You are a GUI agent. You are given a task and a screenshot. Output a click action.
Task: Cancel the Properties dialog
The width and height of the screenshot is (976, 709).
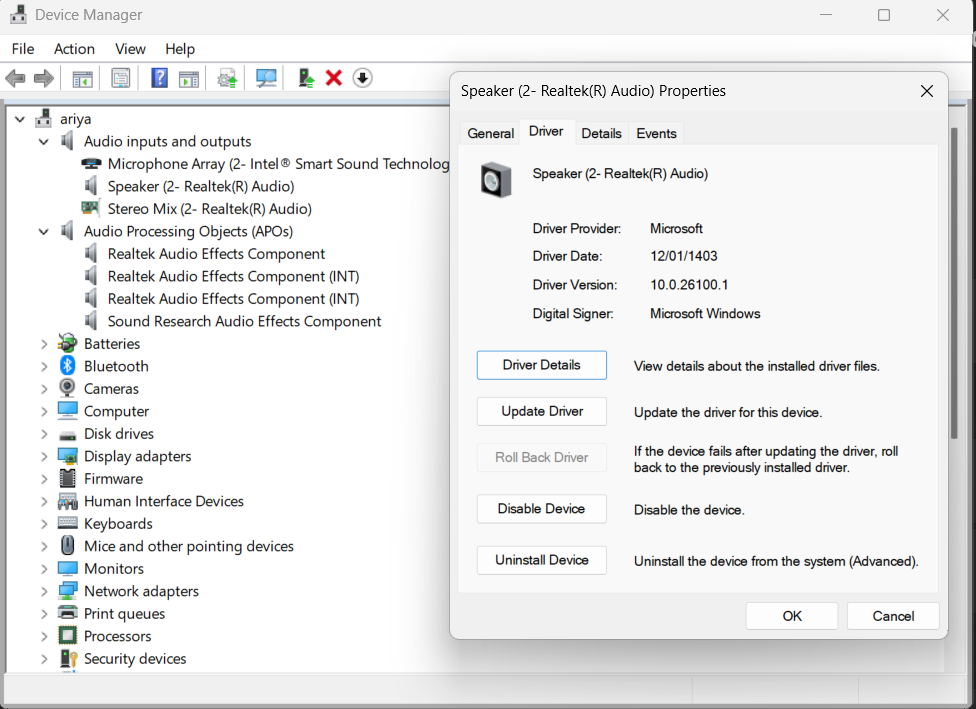pos(893,616)
